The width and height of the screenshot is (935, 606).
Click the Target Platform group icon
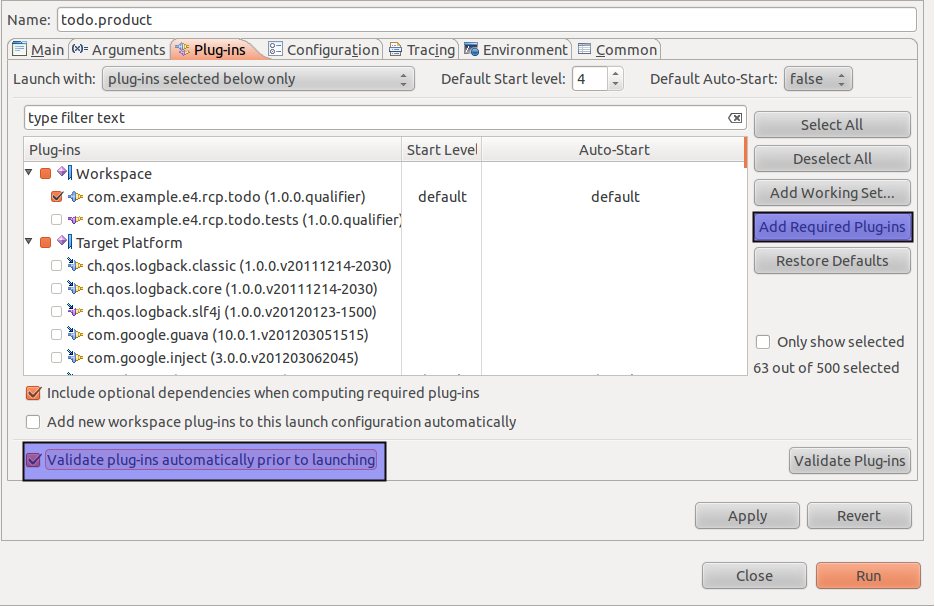(x=64, y=243)
